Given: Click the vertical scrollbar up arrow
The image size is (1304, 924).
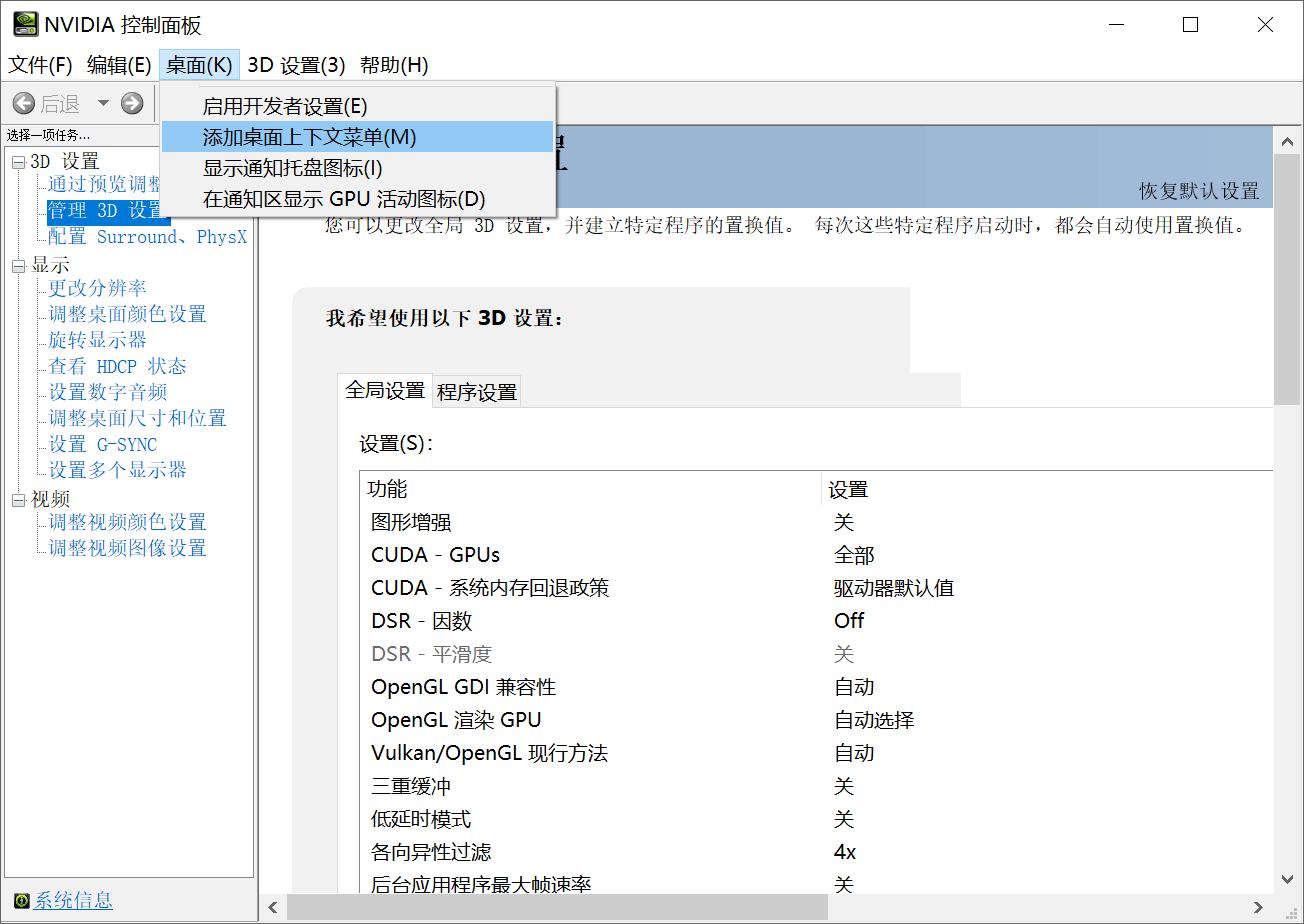Looking at the screenshot, I should click(1288, 141).
